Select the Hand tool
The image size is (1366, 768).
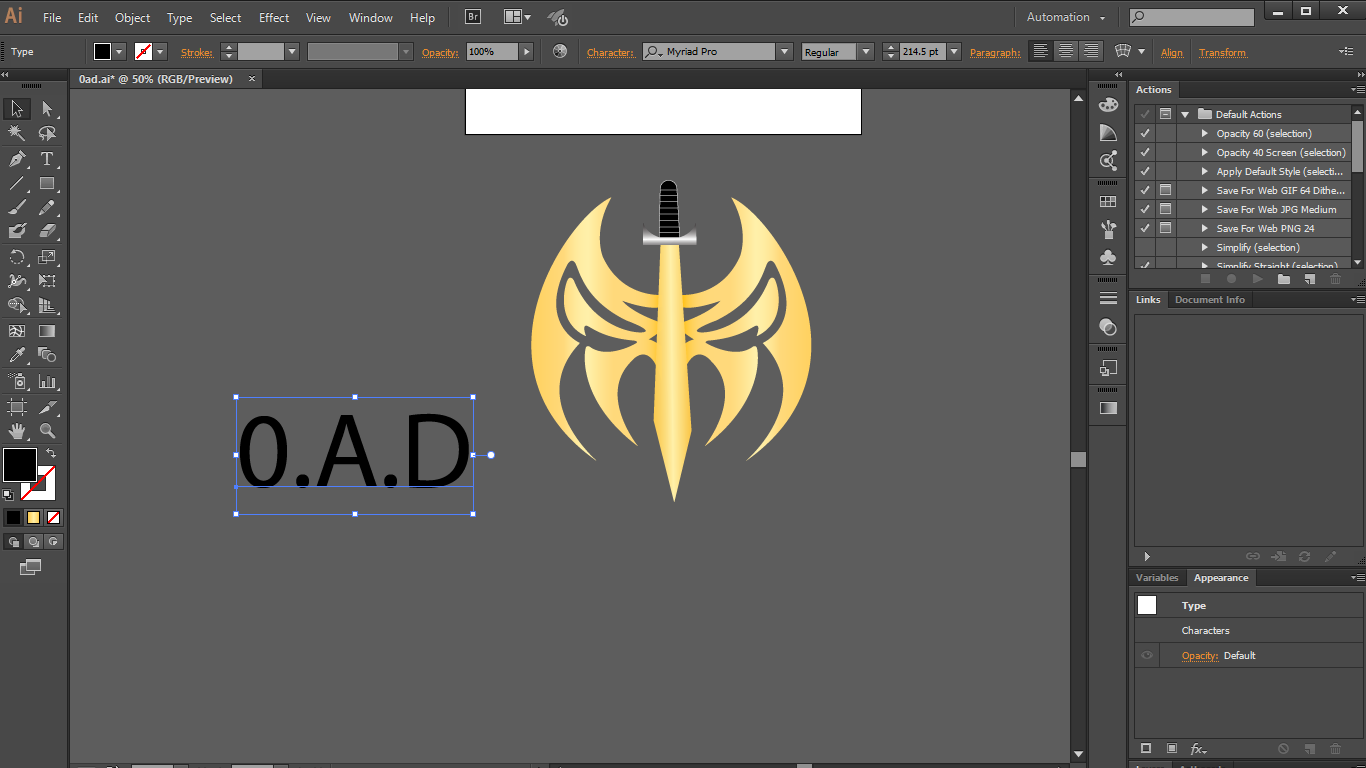coord(17,431)
